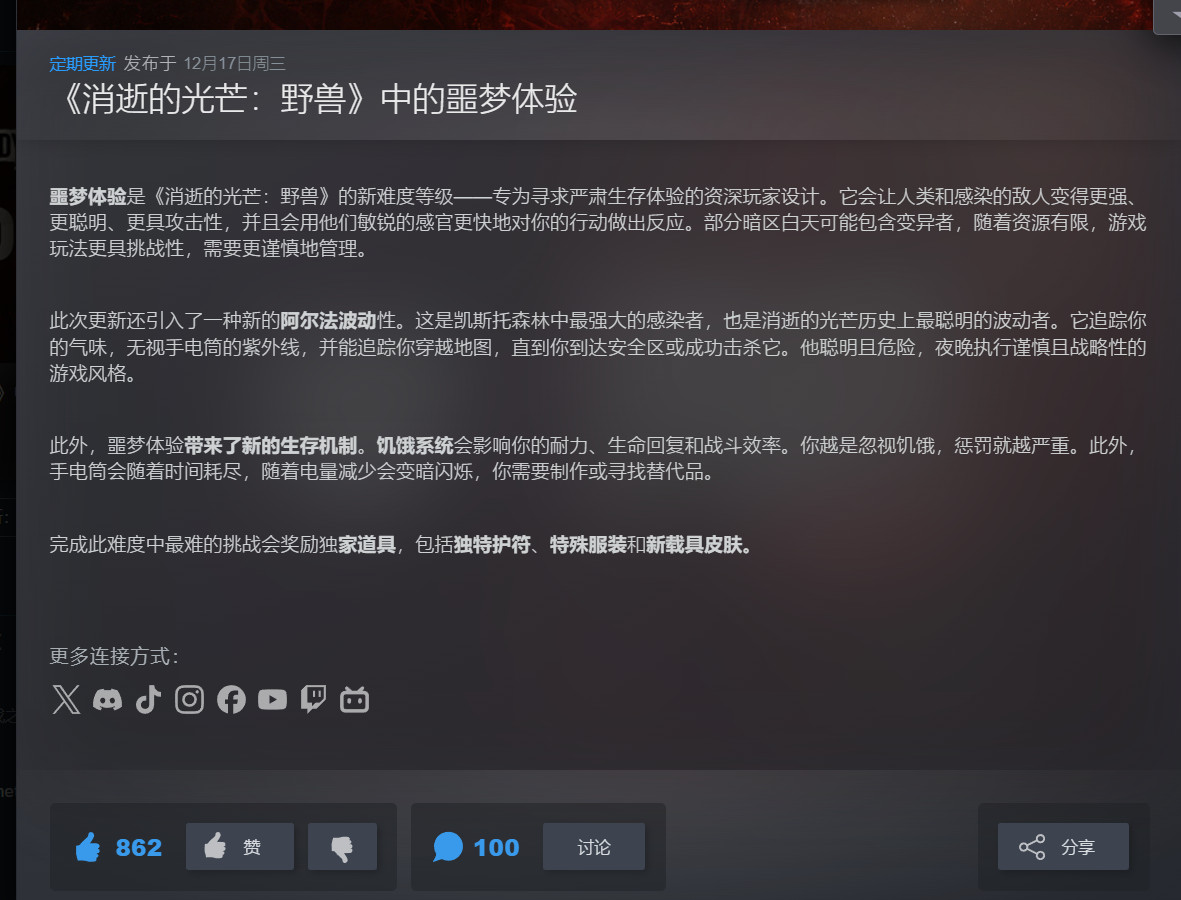Screen dimensions: 1181x900
Task: Open the TikTok social link icon
Action: [x=148, y=700]
